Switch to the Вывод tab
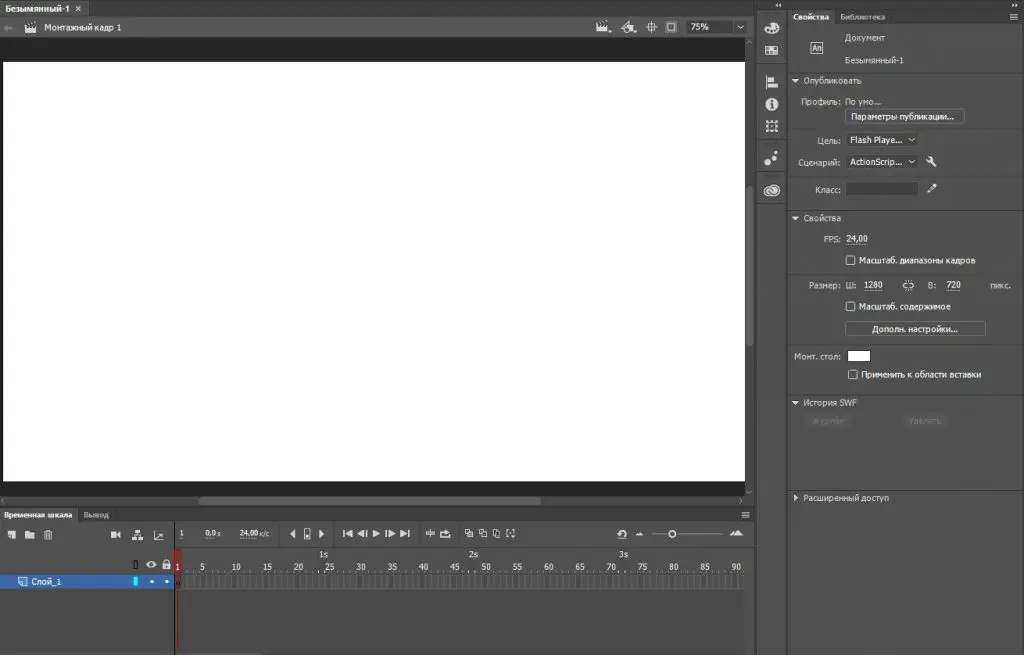 (x=96, y=515)
